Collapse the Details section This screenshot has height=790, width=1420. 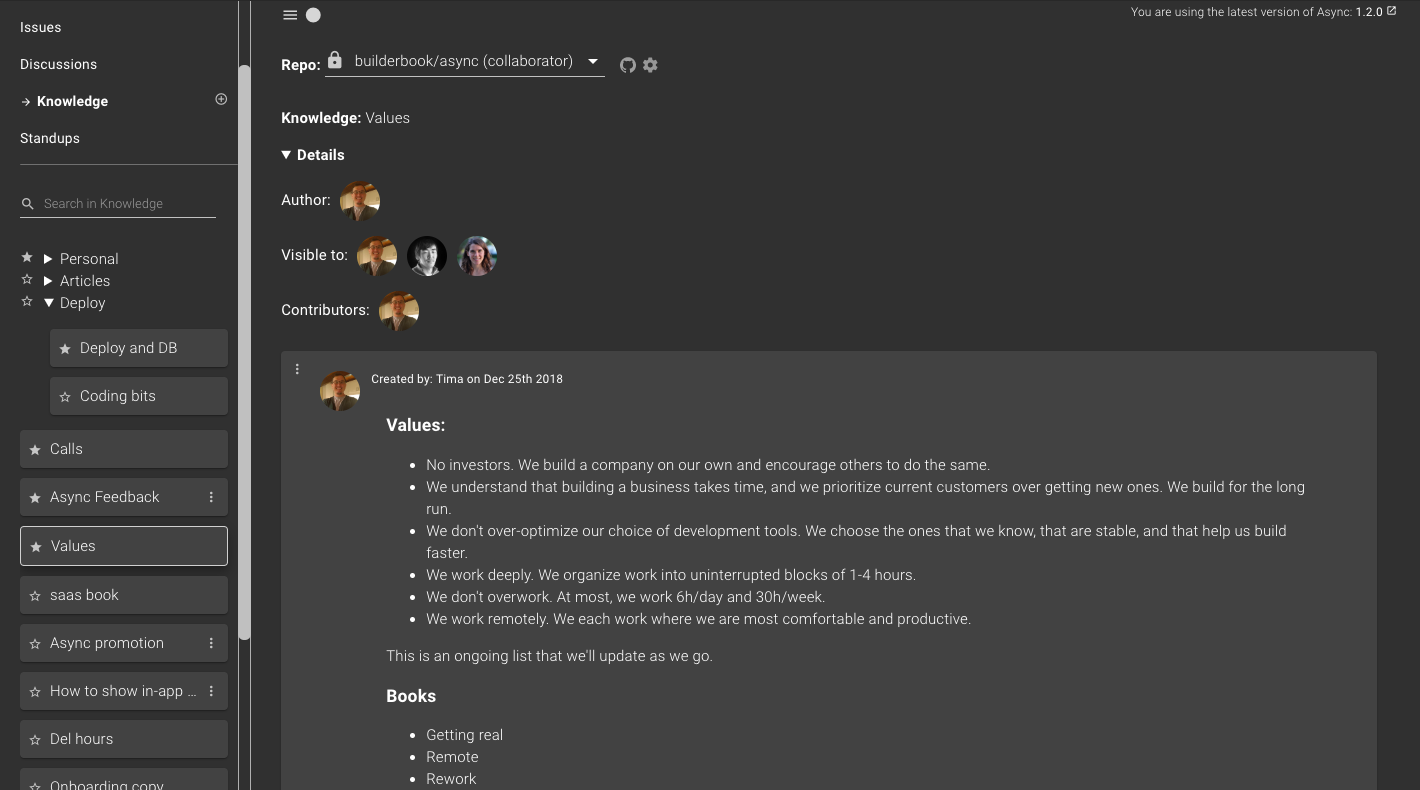[x=286, y=154]
